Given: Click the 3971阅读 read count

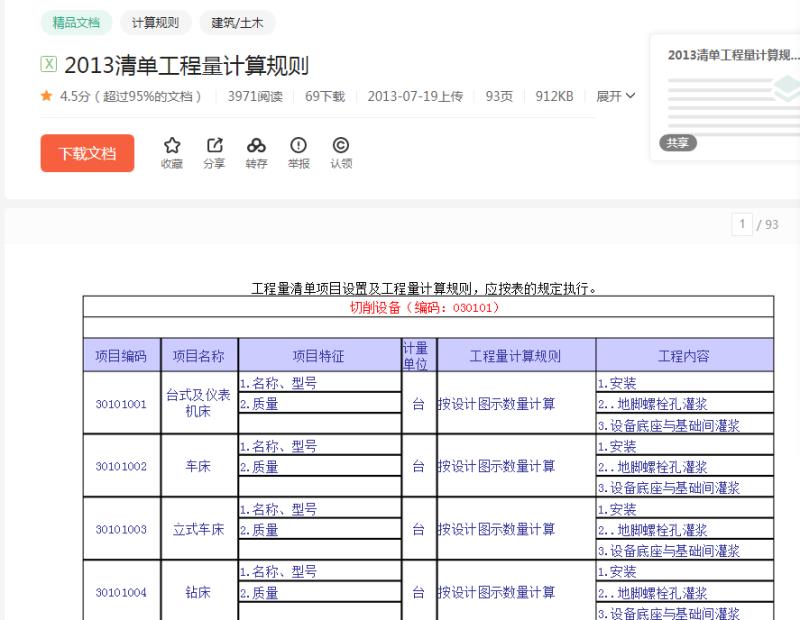Looking at the screenshot, I should (x=255, y=96).
